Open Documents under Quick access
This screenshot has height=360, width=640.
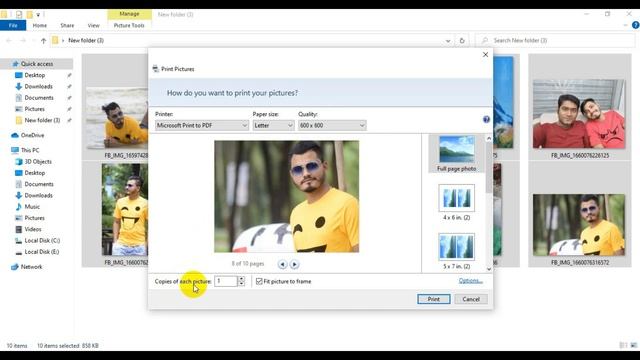39,98
